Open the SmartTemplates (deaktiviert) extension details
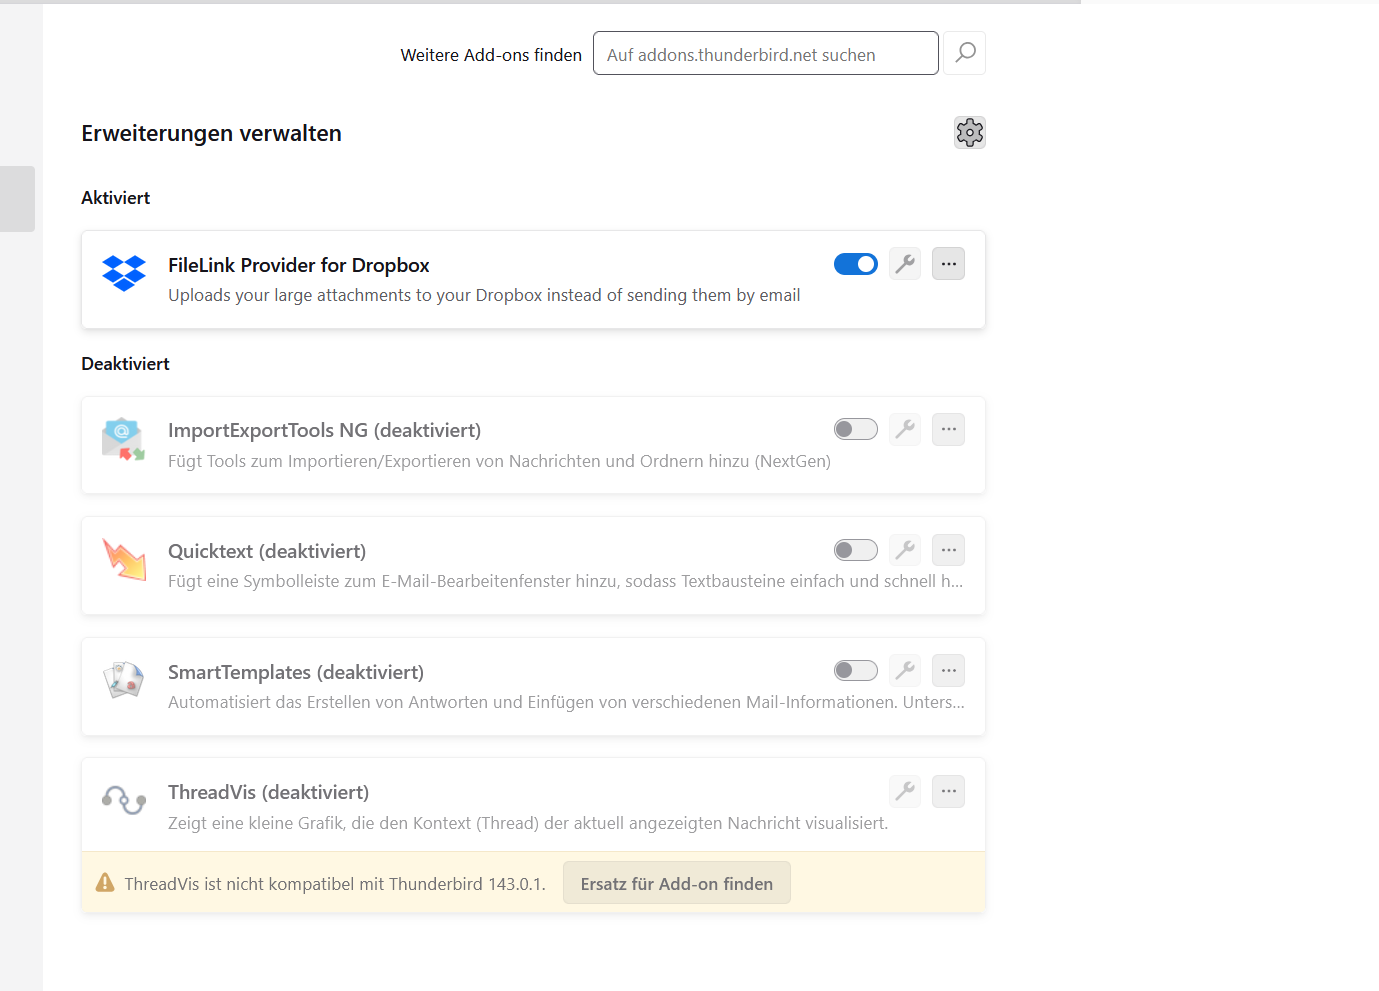Viewport: 1379px width, 991px height. 296,672
